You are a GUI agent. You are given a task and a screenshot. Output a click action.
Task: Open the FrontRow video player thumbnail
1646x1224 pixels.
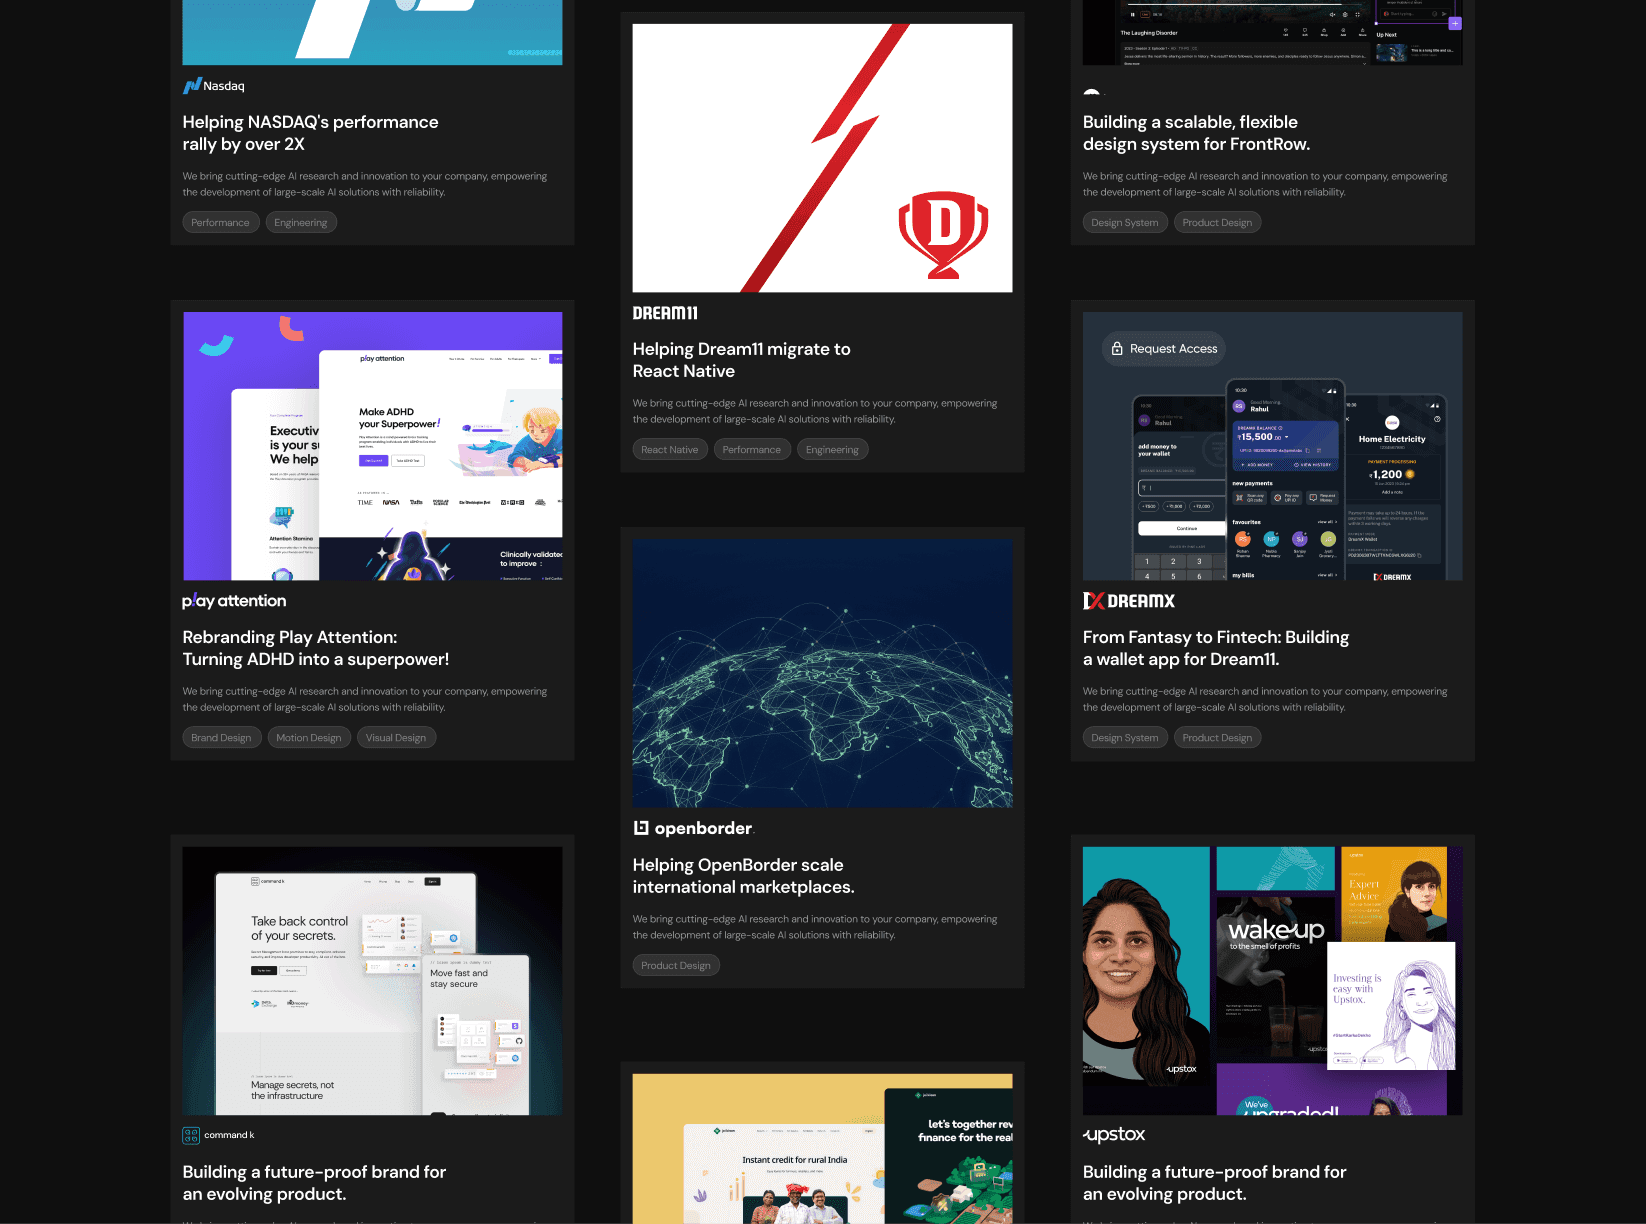coord(1272,33)
